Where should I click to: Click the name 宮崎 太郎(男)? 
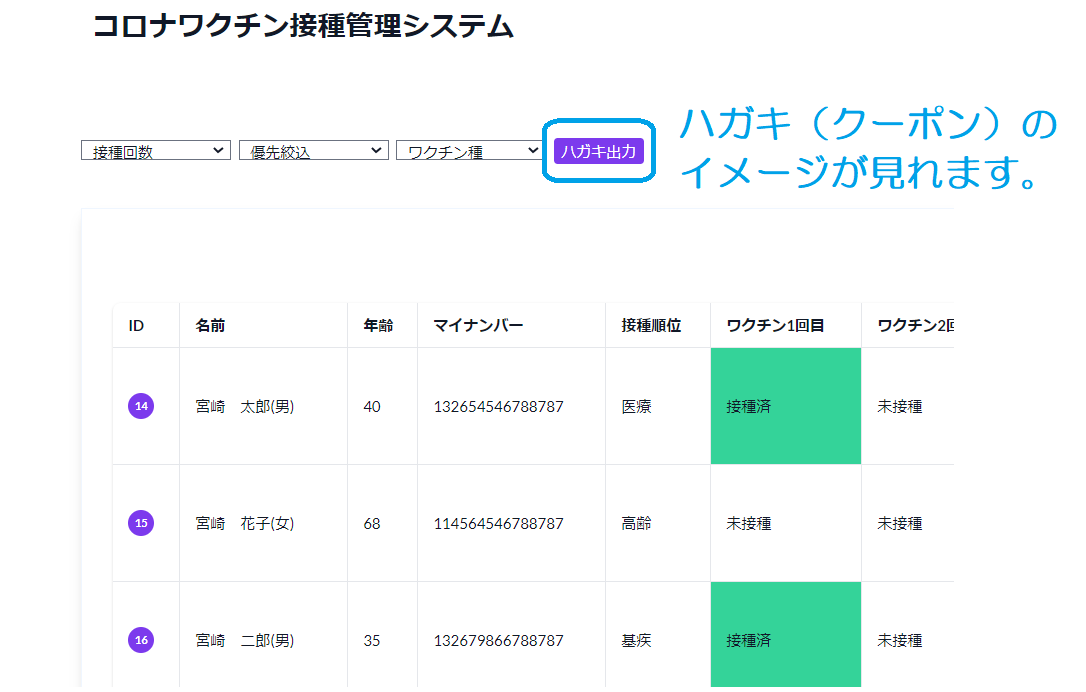pyautogui.click(x=244, y=407)
